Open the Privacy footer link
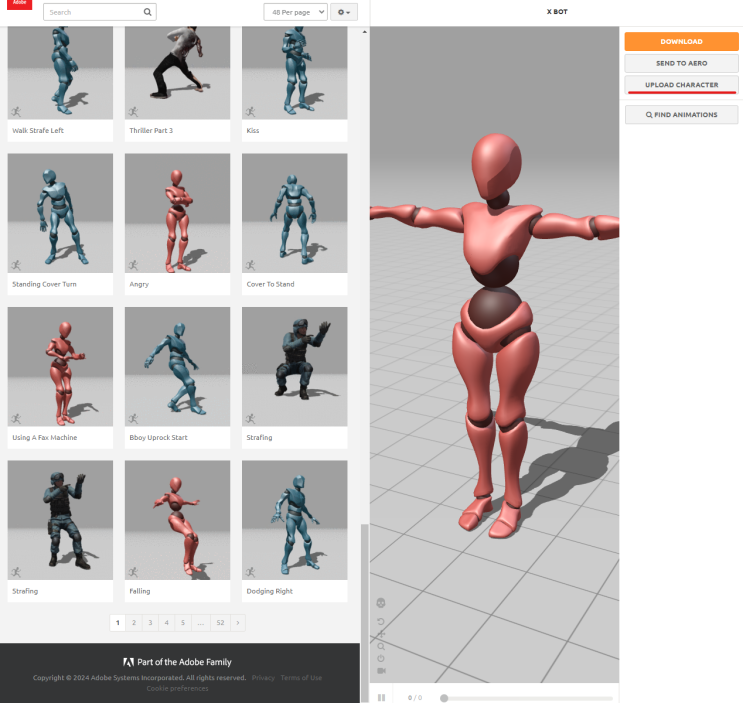Screen dimensions: 743x703 click(263, 678)
